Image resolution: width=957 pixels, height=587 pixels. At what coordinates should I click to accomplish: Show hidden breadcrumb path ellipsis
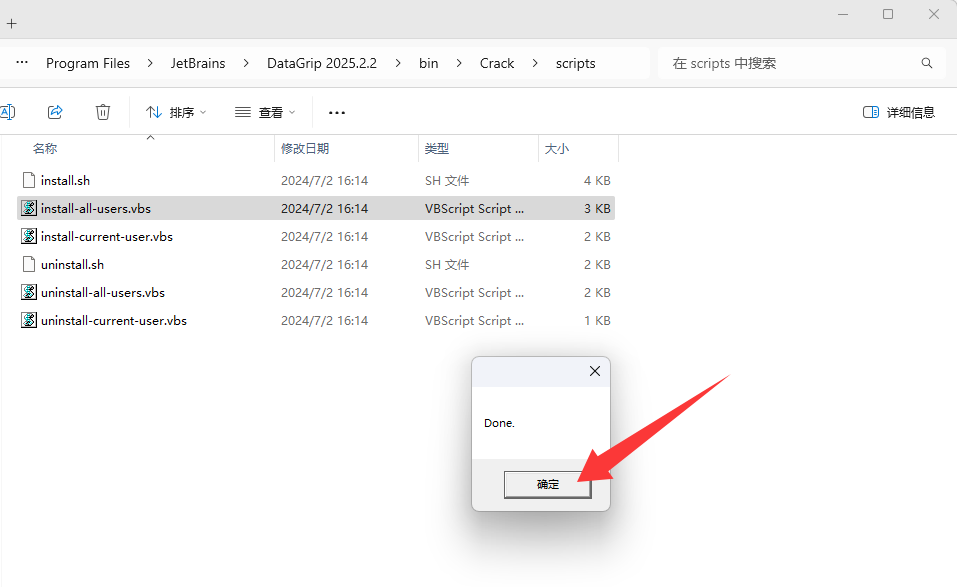[x=22, y=62]
